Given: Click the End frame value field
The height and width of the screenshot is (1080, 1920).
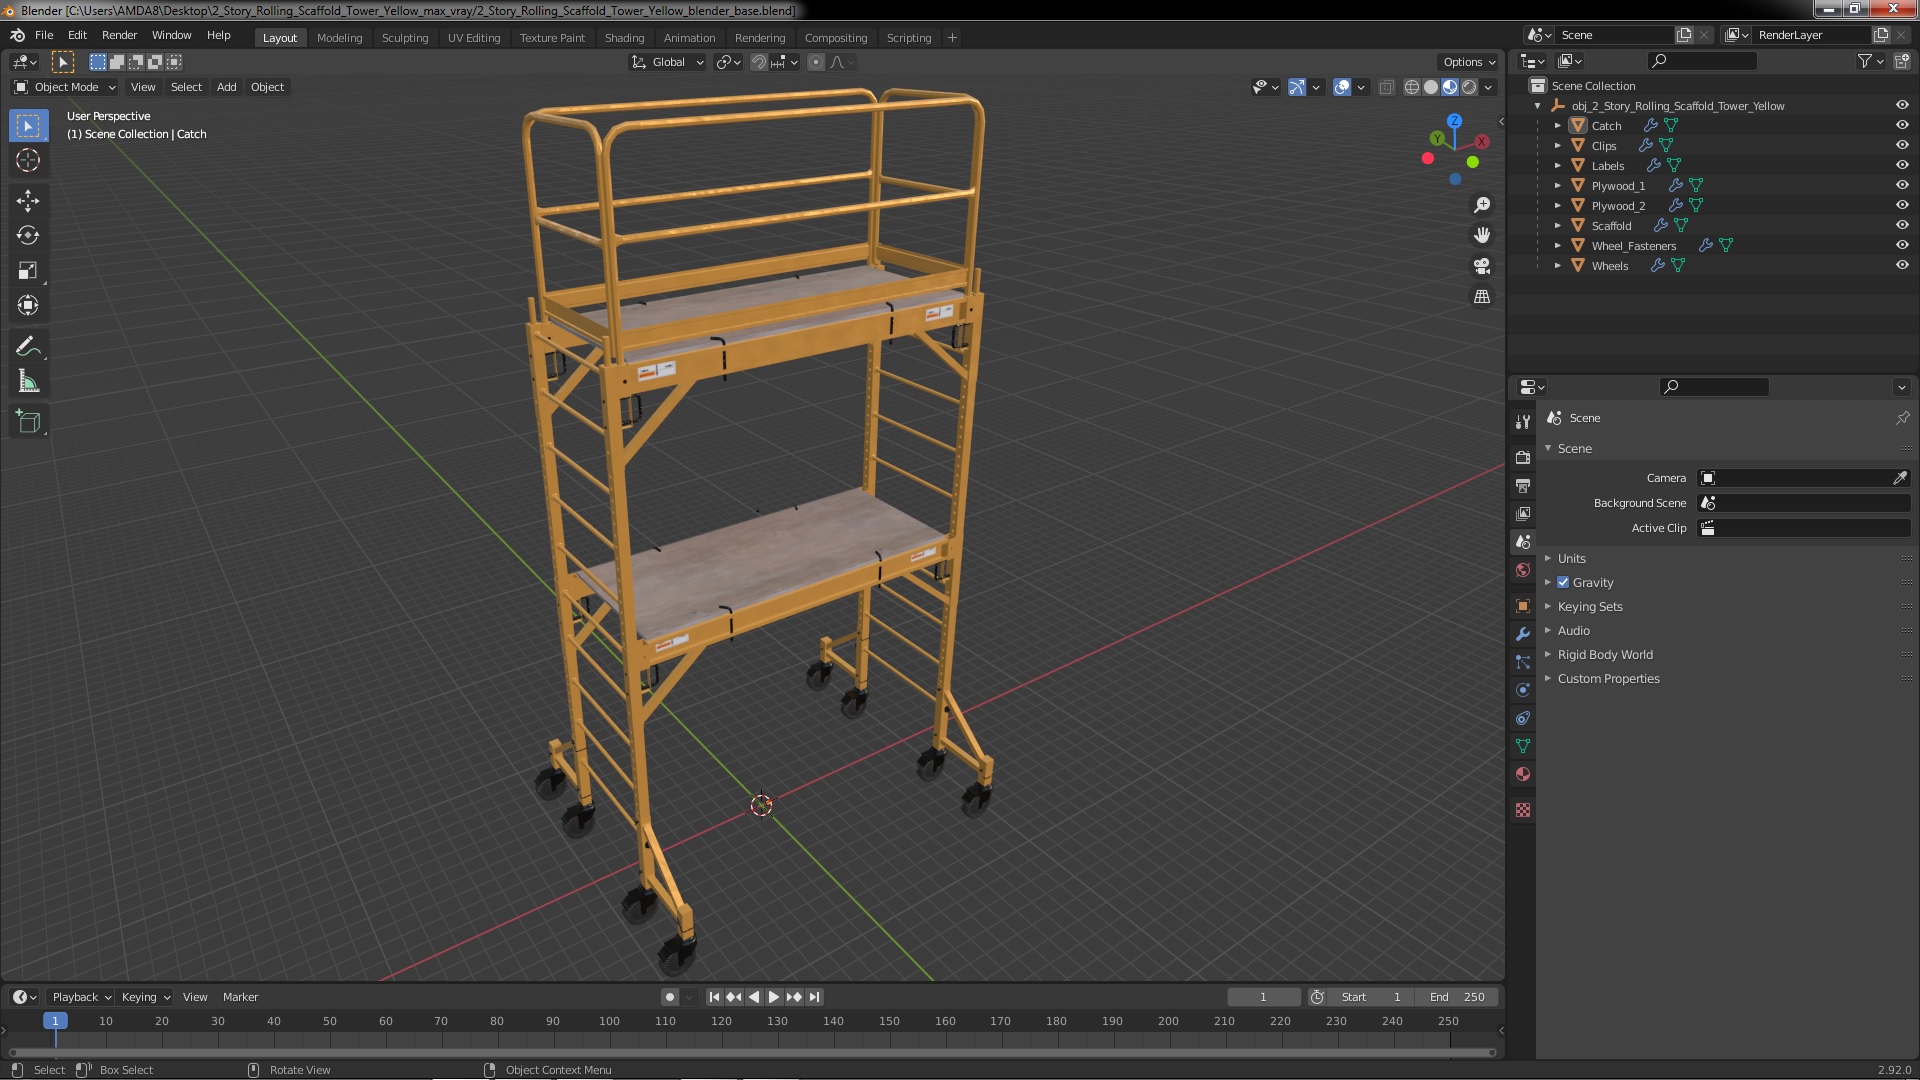Looking at the screenshot, I should coord(1457,997).
